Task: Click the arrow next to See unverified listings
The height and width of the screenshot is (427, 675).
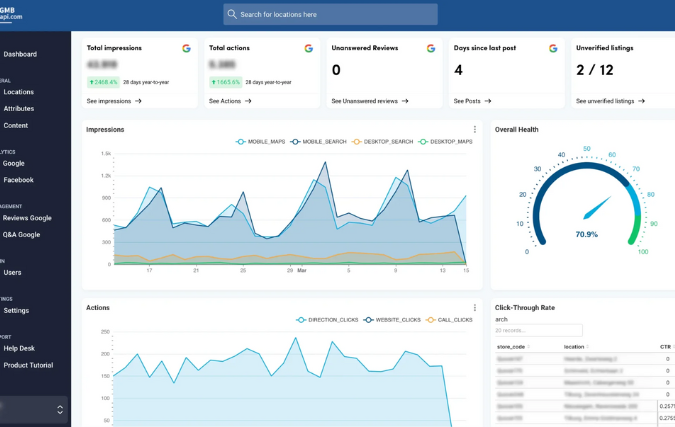Action: (x=641, y=101)
